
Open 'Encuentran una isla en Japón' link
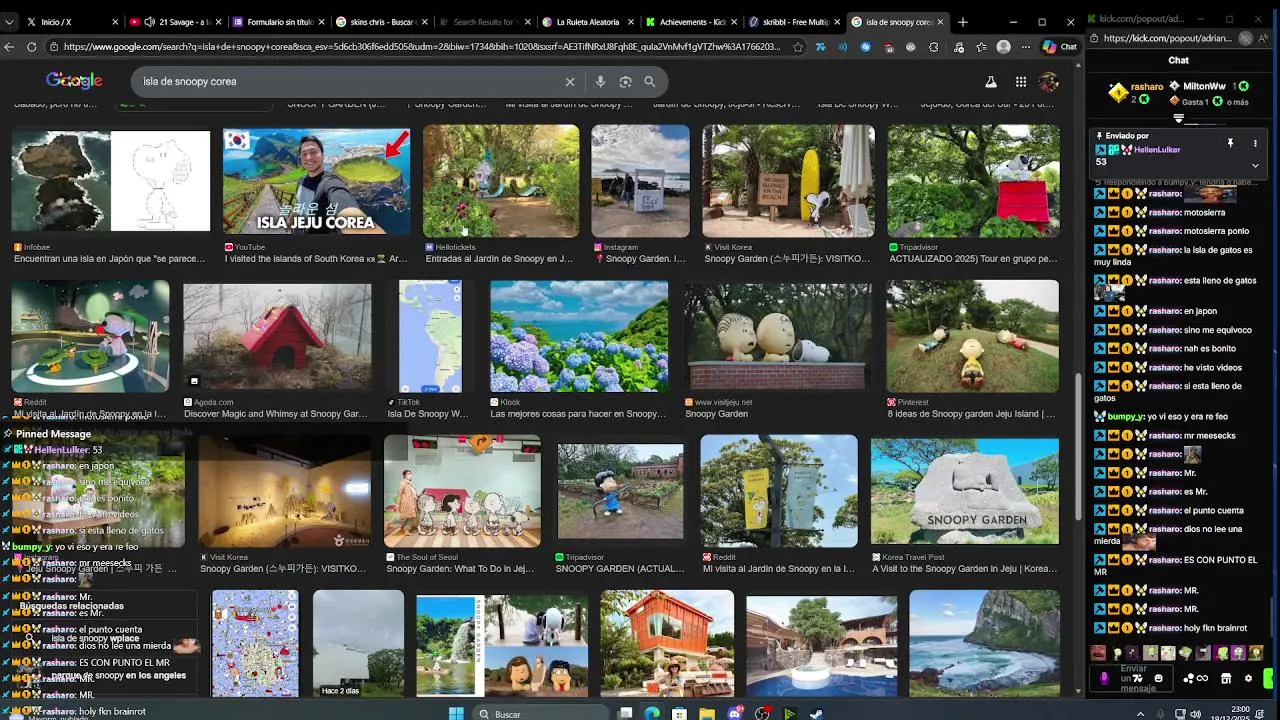tap(110, 259)
